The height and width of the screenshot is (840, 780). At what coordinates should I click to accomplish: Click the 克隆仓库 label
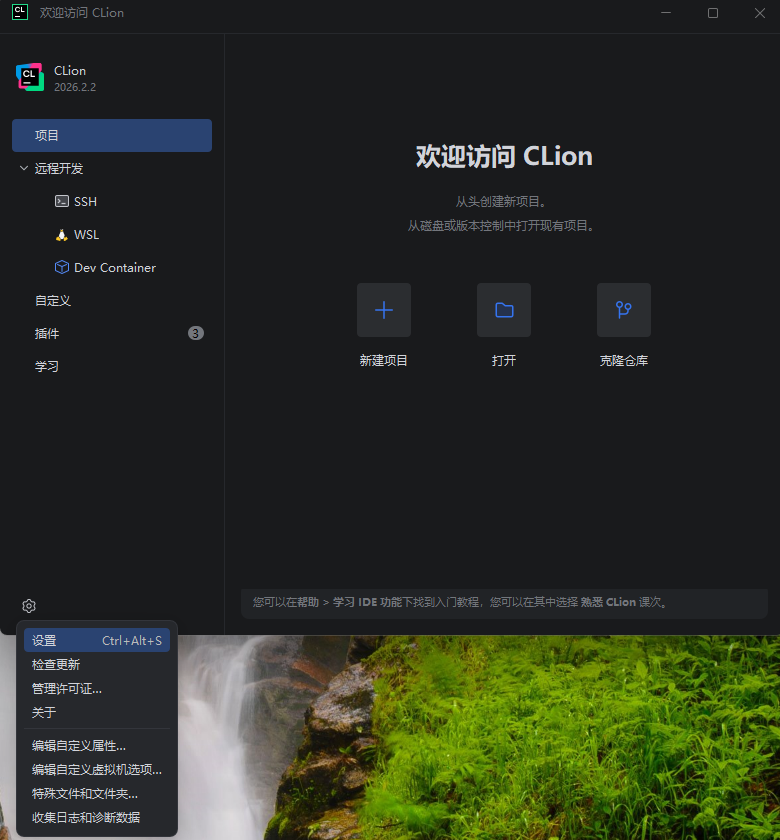point(624,361)
